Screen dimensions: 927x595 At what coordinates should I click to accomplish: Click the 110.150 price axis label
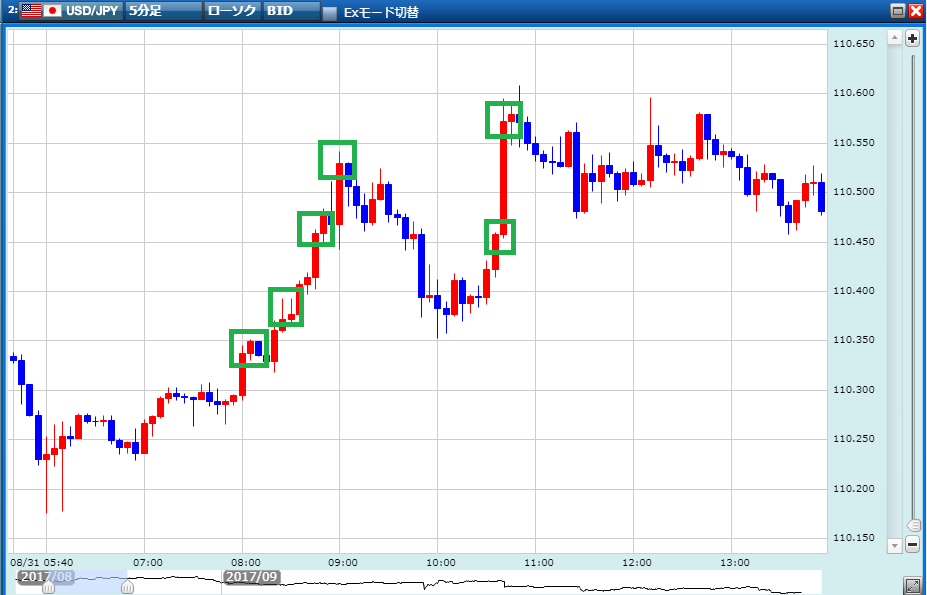point(853,538)
